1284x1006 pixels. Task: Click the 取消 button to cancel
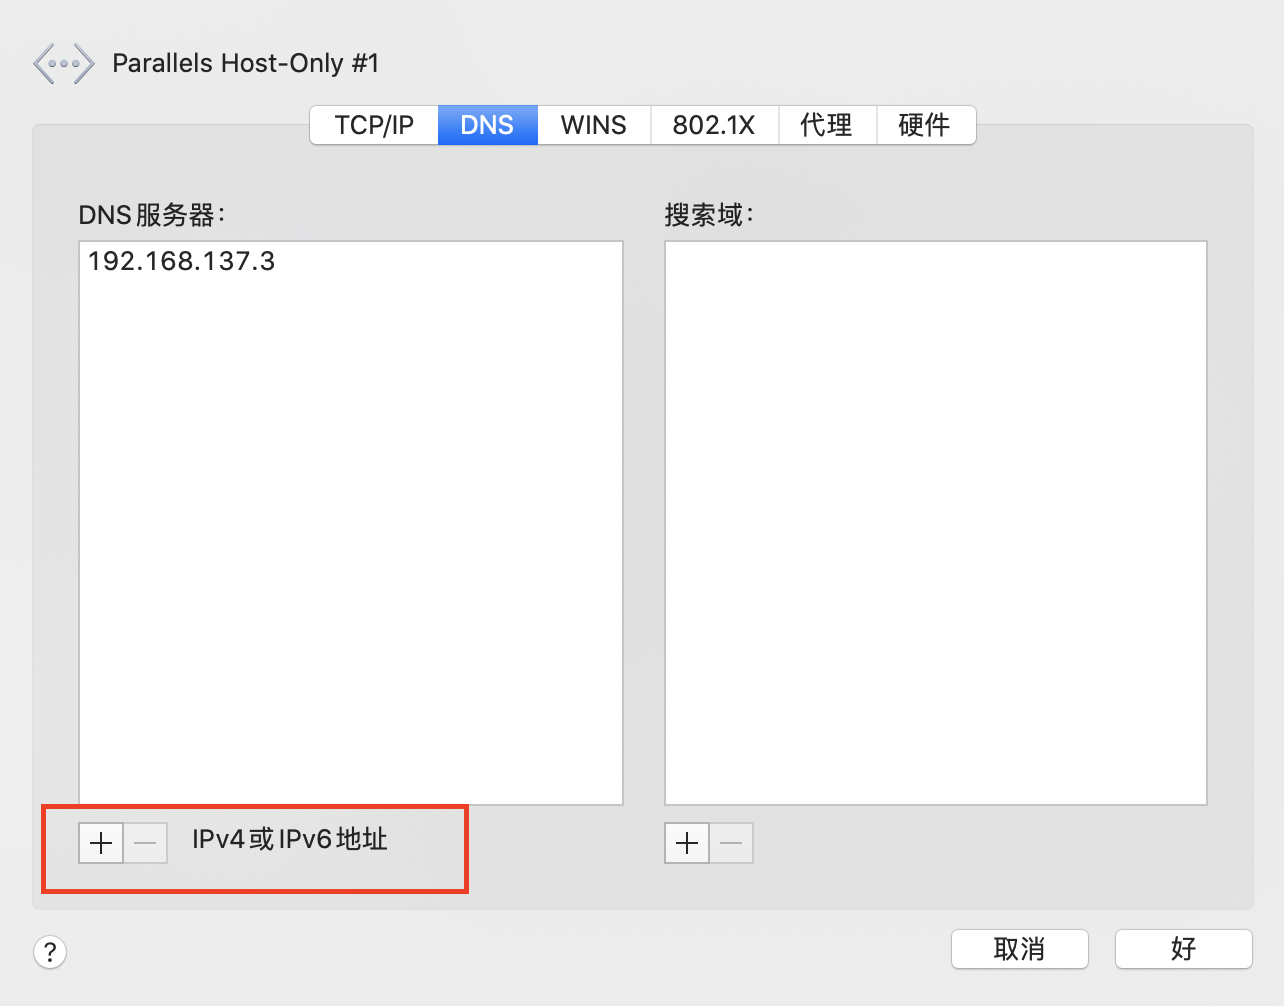click(x=1020, y=949)
